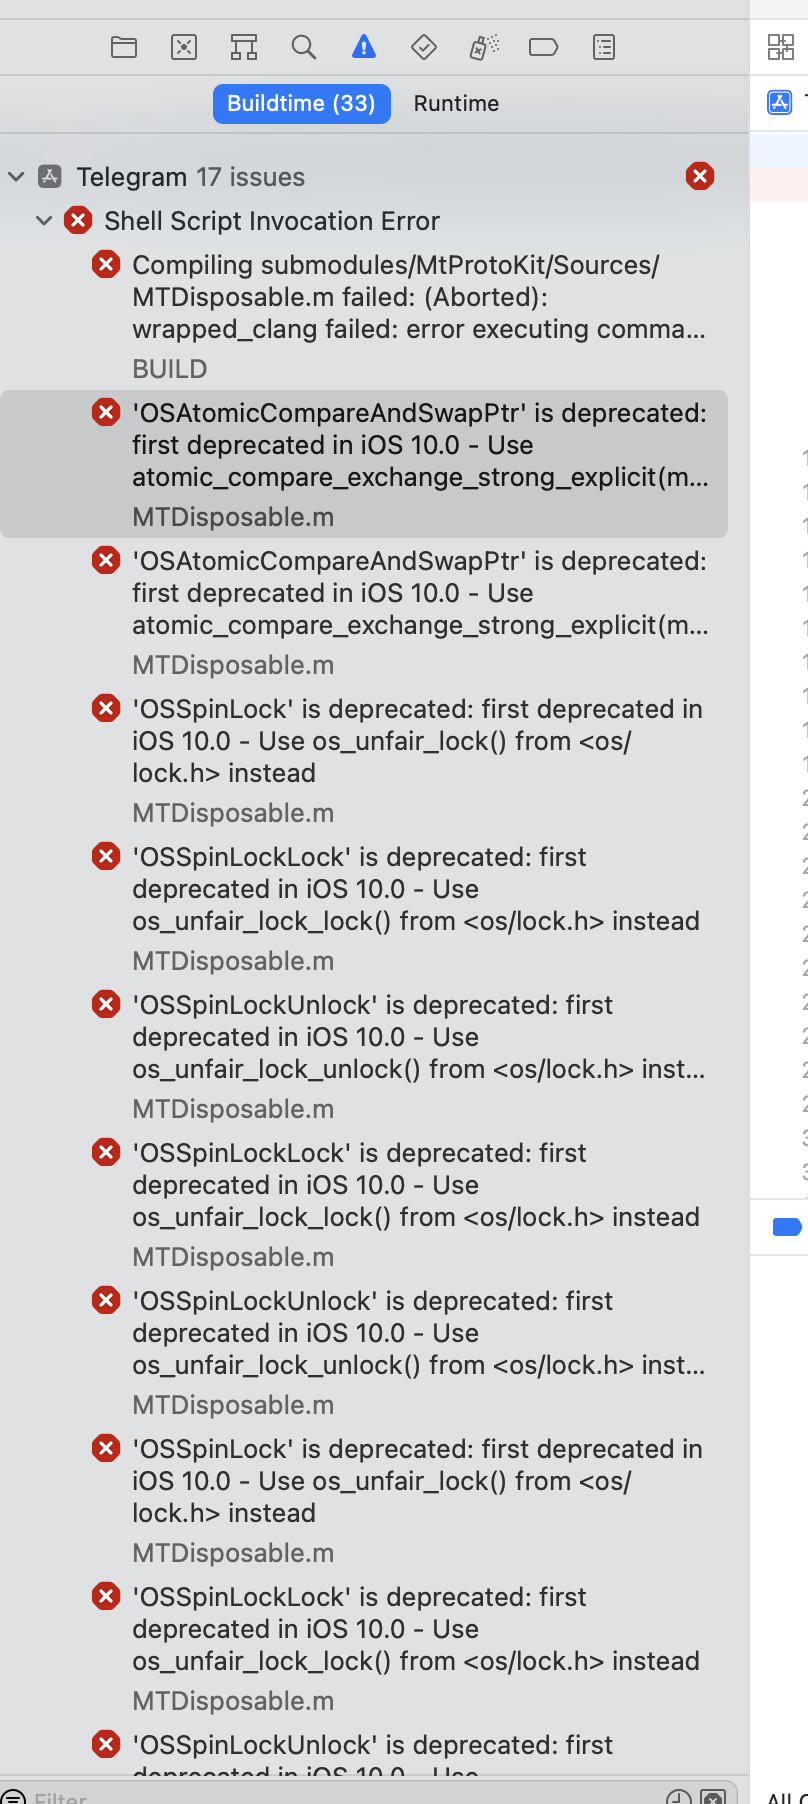Viewport: 808px width, 1804px height.
Task: Open the Source Control navigator
Action: coord(183,46)
